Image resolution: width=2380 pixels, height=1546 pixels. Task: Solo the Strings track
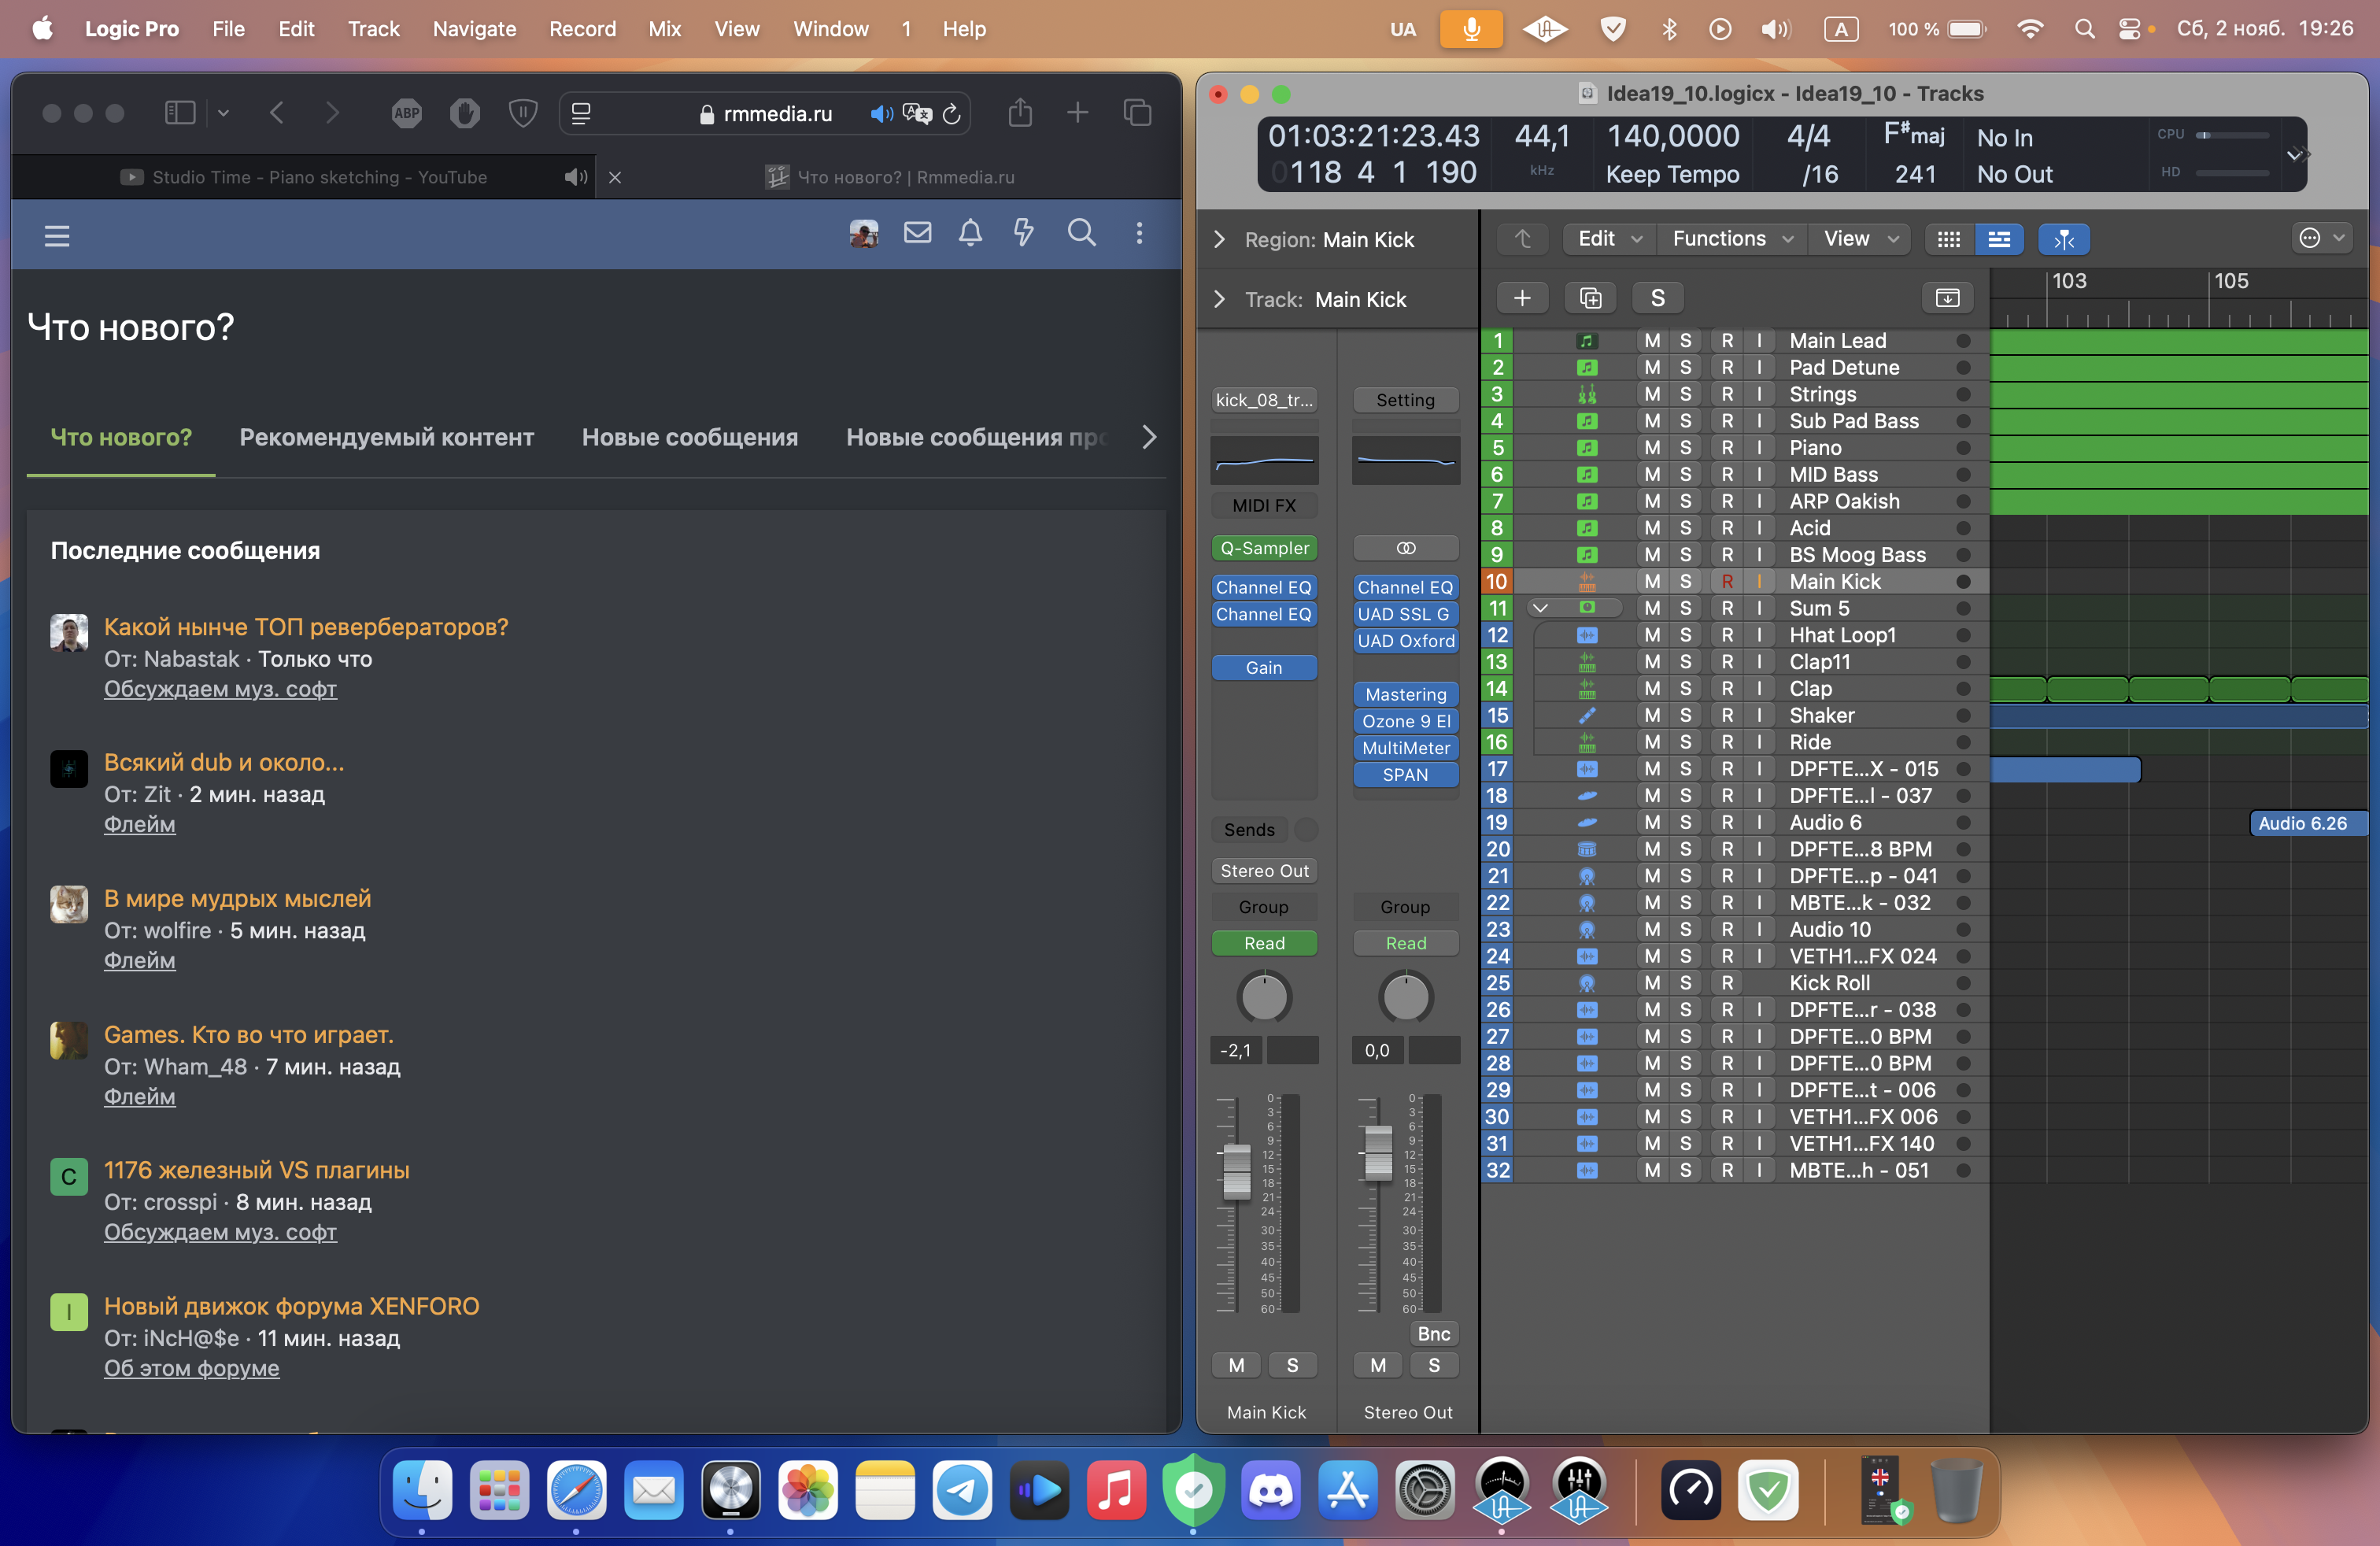pyautogui.click(x=1685, y=395)
